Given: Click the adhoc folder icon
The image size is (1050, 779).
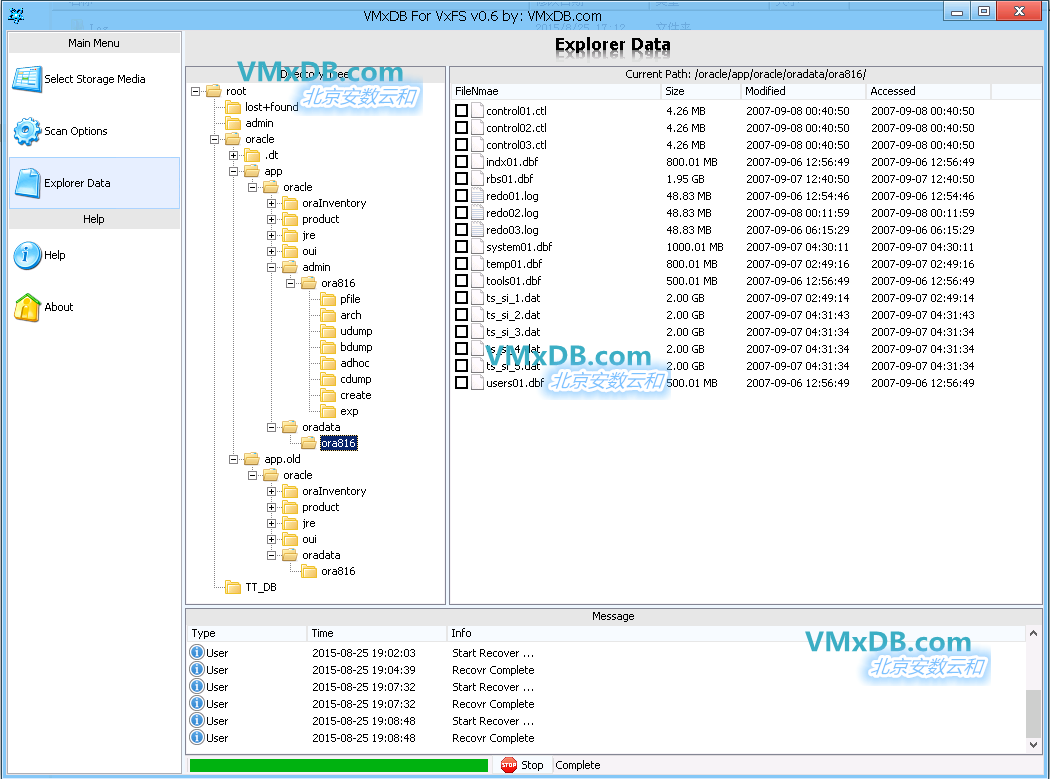Looking at the screenshot, I should click(327, 363).
